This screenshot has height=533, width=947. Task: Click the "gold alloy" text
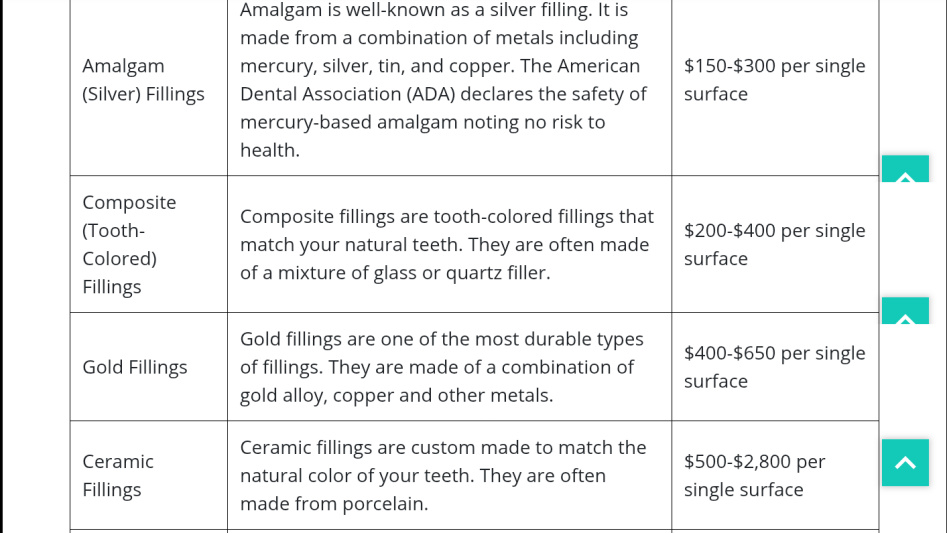283,395
